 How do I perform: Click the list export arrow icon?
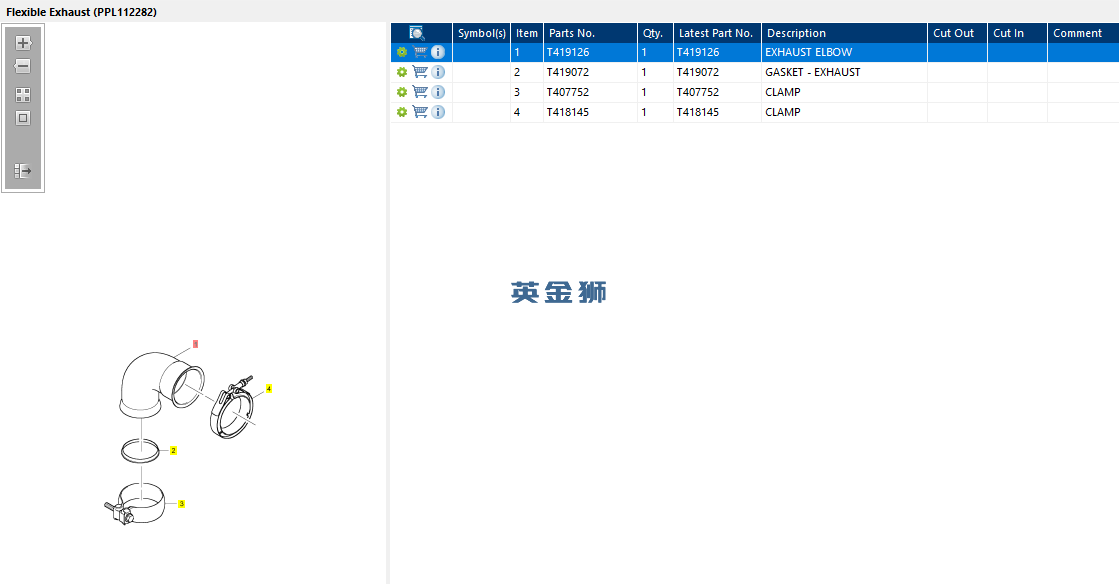pyautogui.click(x=23, y=171)
